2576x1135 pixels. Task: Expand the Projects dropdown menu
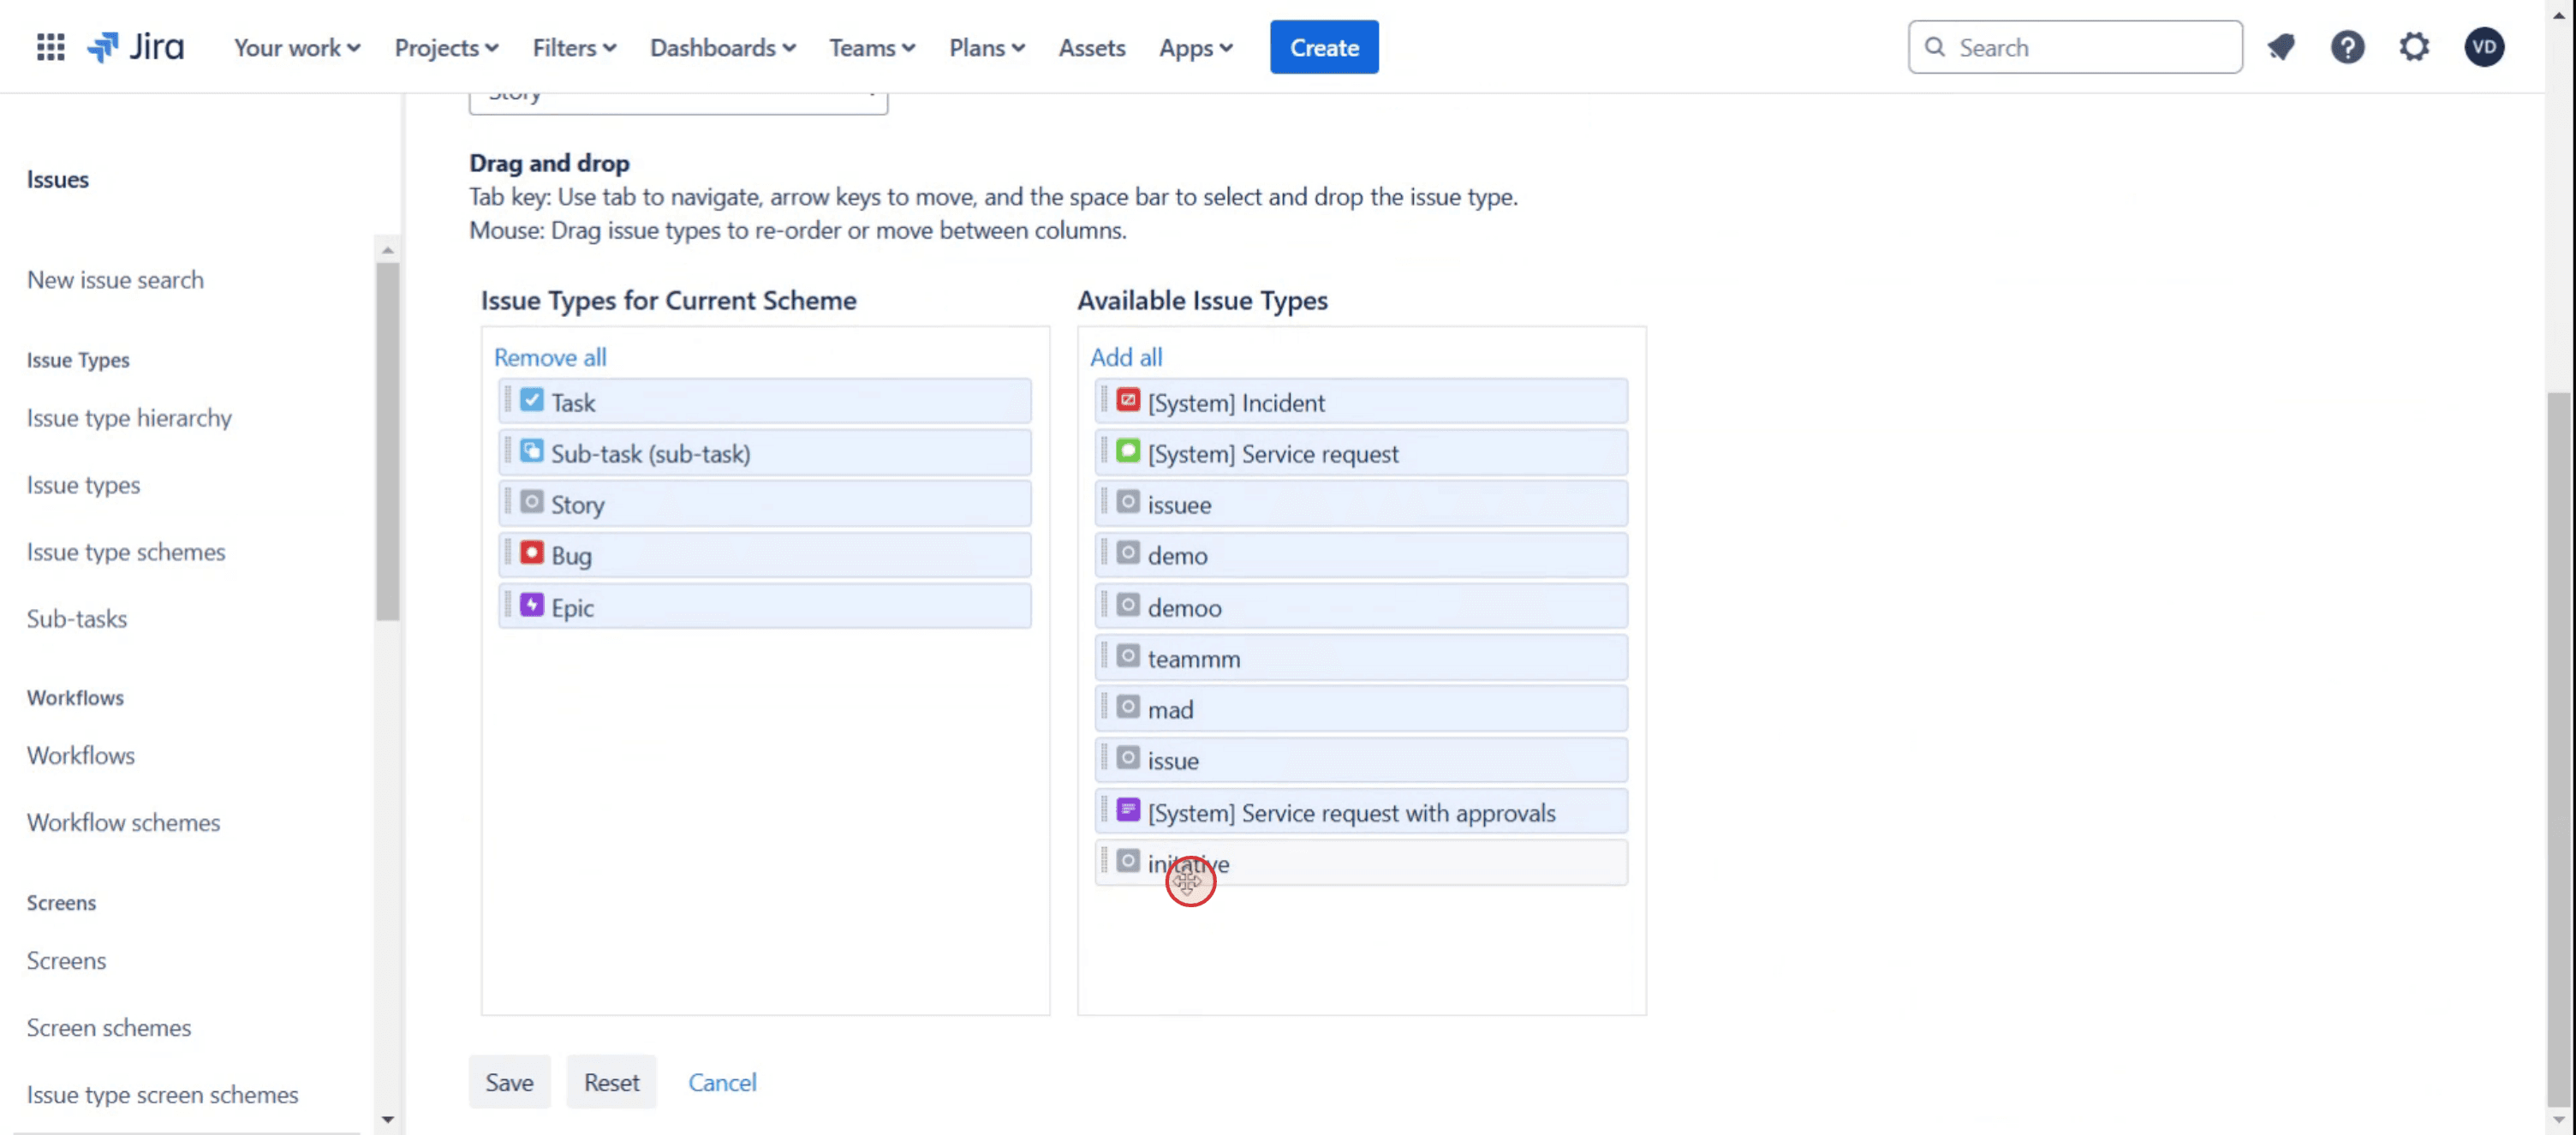click(x=446, y=47)
